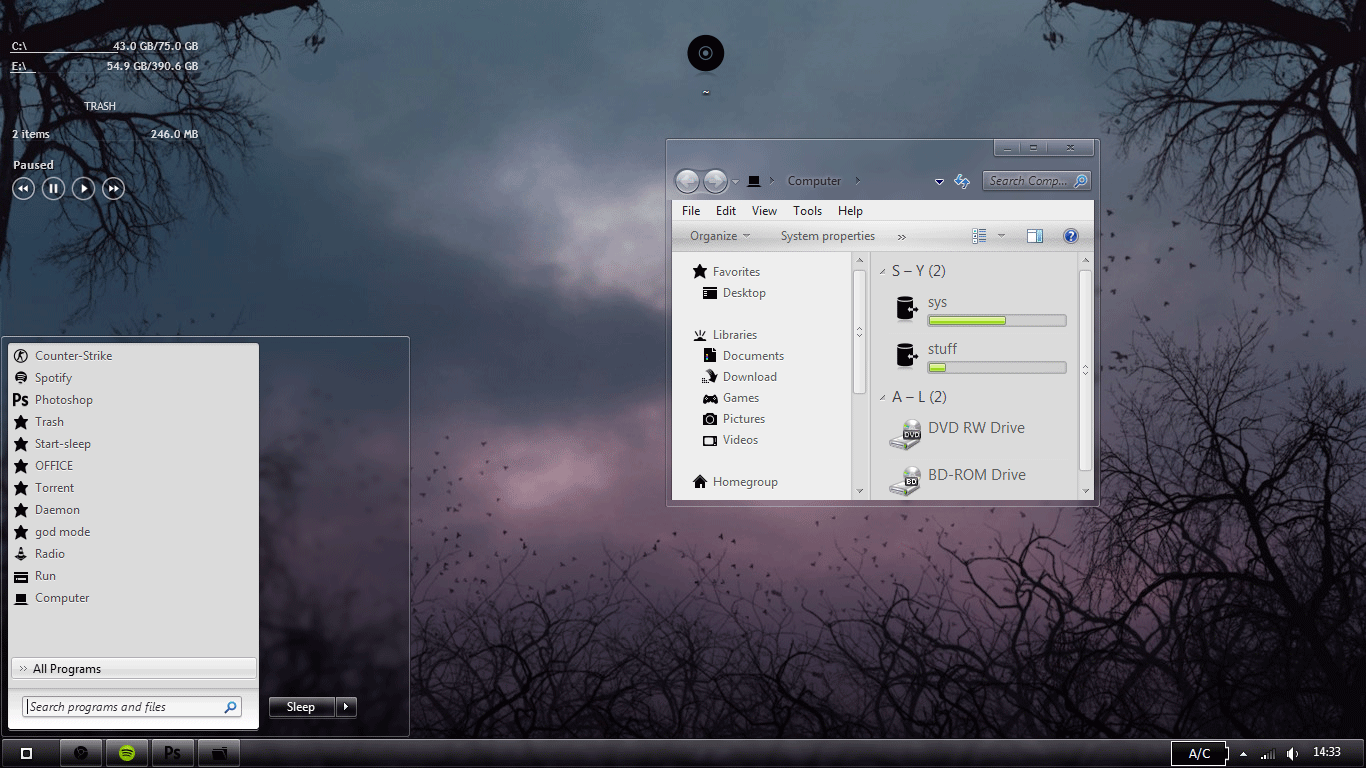The height and width of the screenshot is (768, 1366).
Task: Collapse A – L drive group
Action: 882,397
